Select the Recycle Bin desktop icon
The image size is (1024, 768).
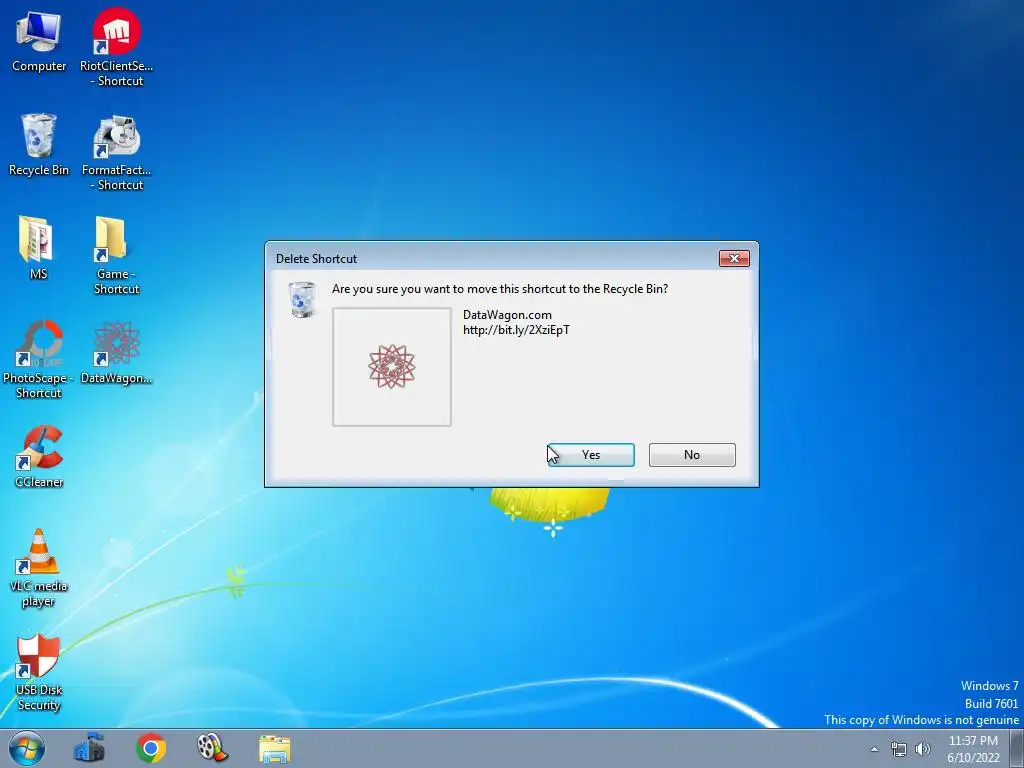point(39,145)
